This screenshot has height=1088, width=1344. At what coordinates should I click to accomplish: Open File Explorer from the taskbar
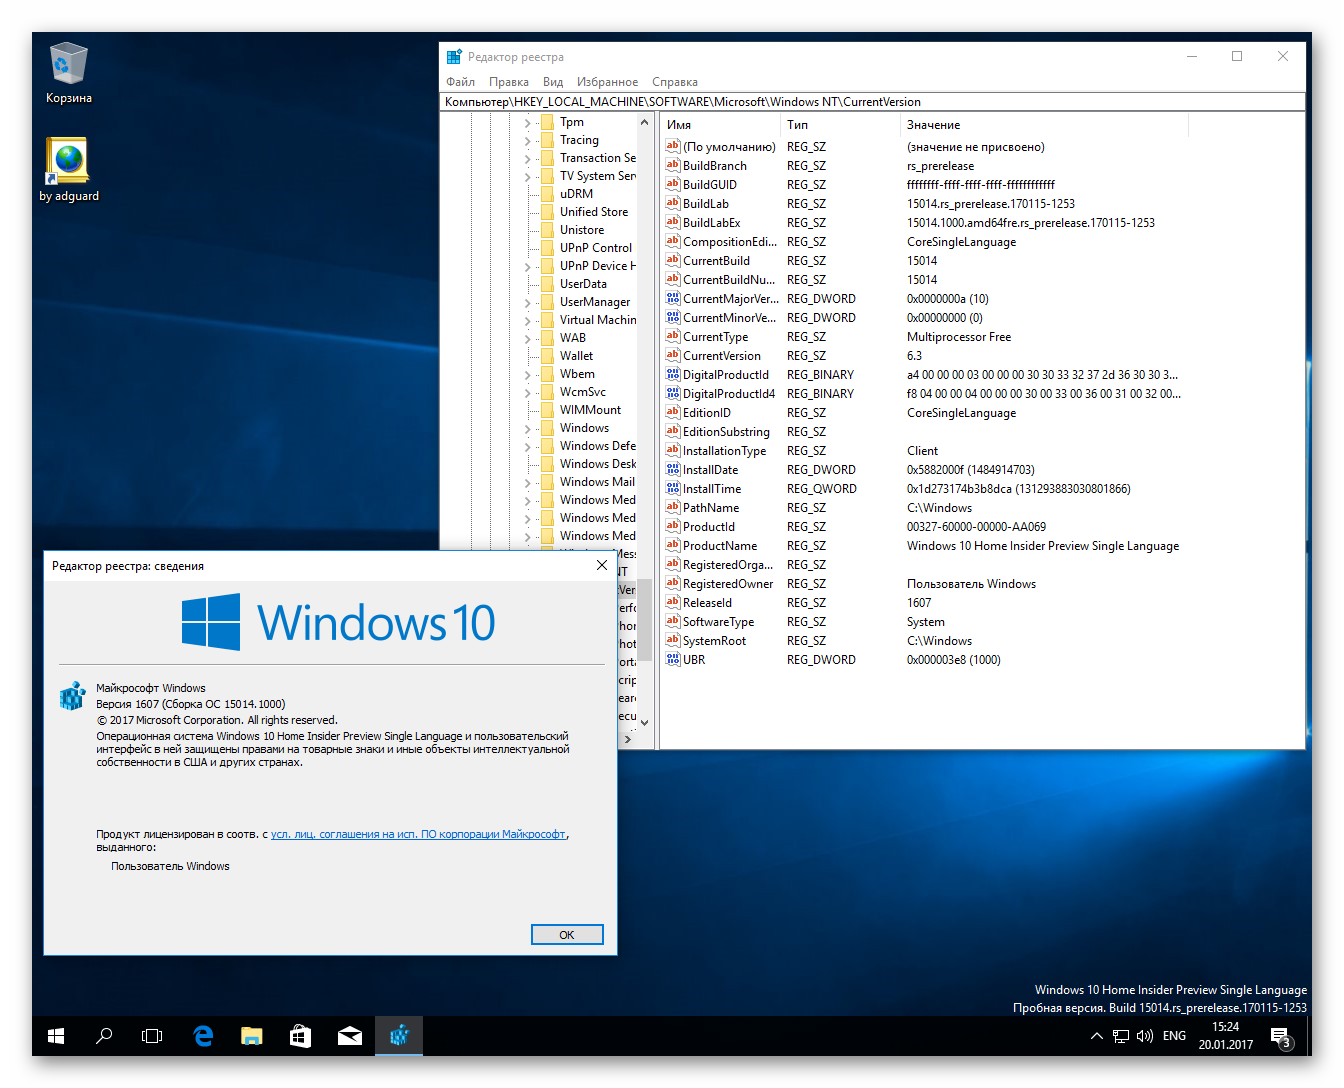click(251, 1036)
